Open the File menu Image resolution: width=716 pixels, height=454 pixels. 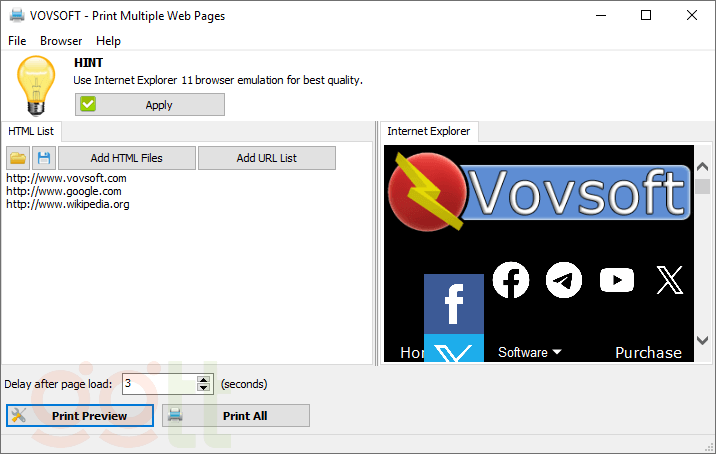pos(17,41)
